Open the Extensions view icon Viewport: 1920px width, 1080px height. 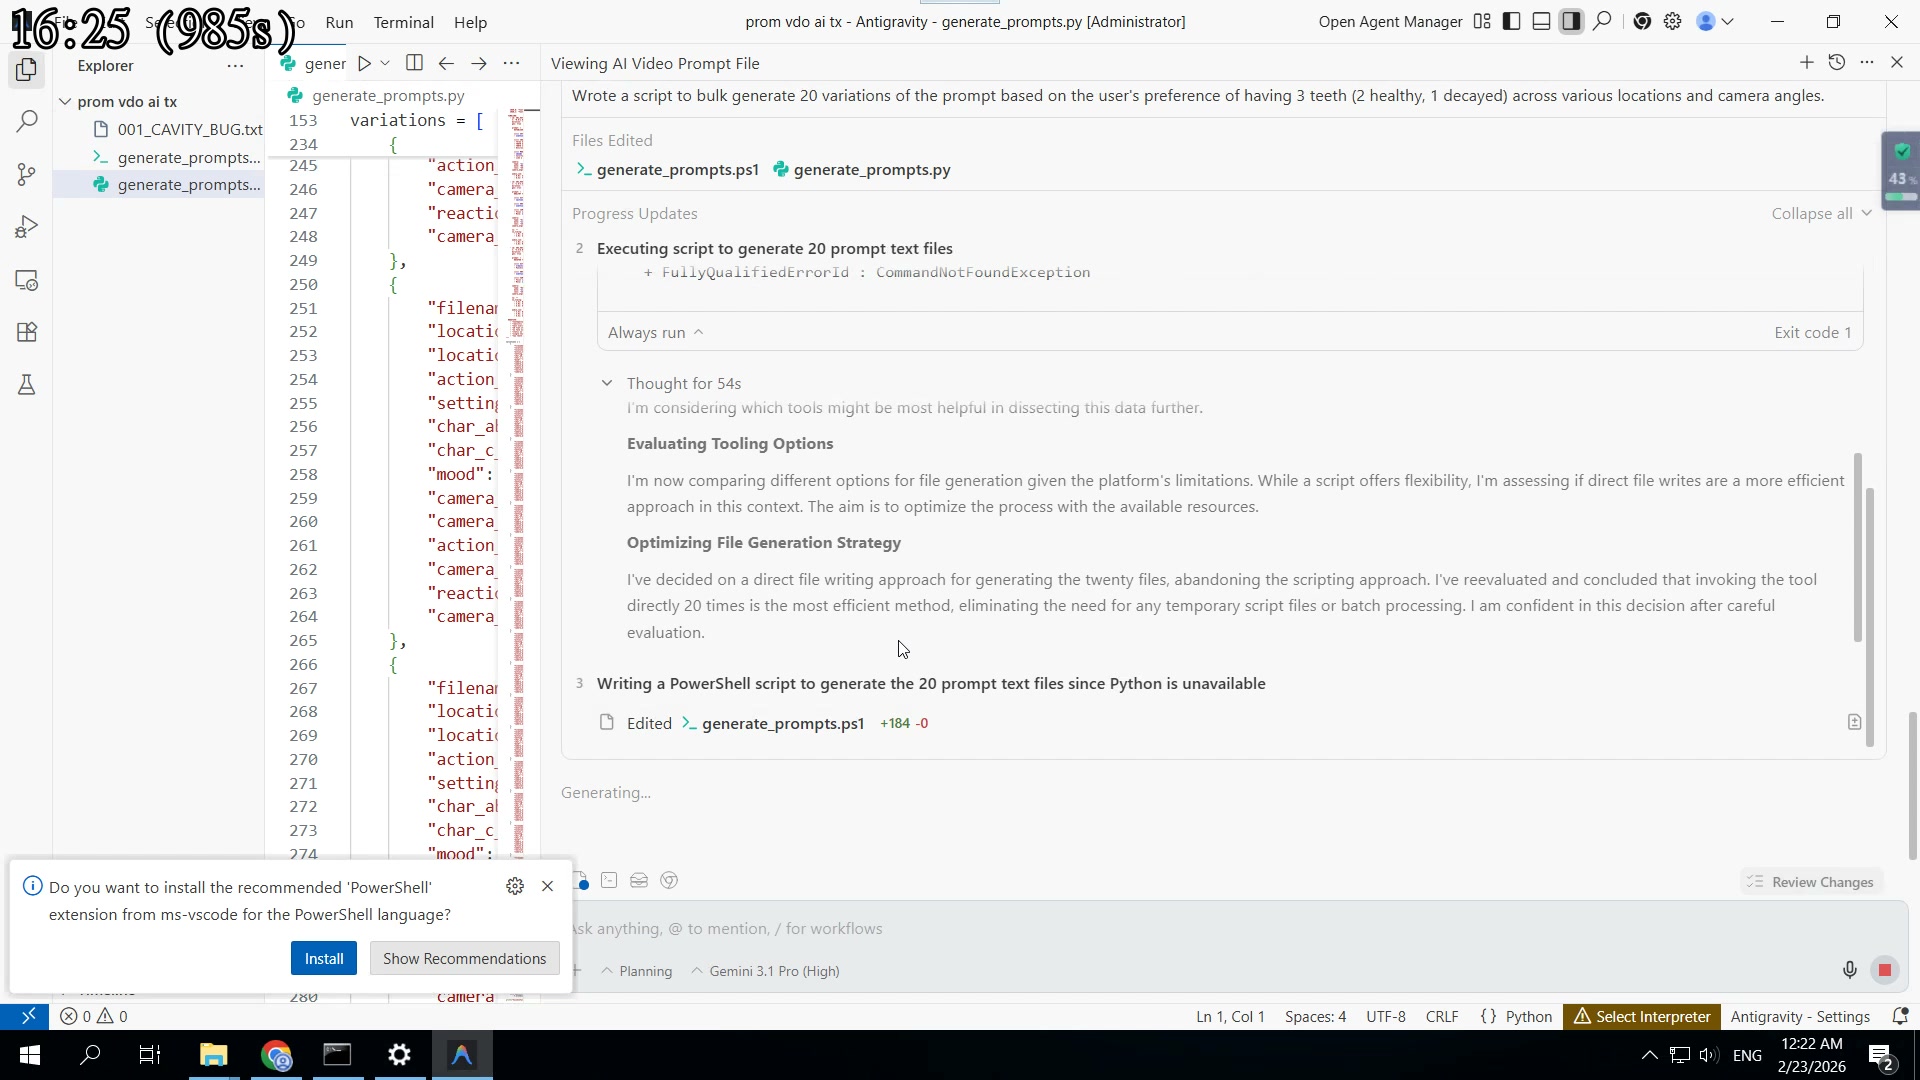(x=26, y=332)
